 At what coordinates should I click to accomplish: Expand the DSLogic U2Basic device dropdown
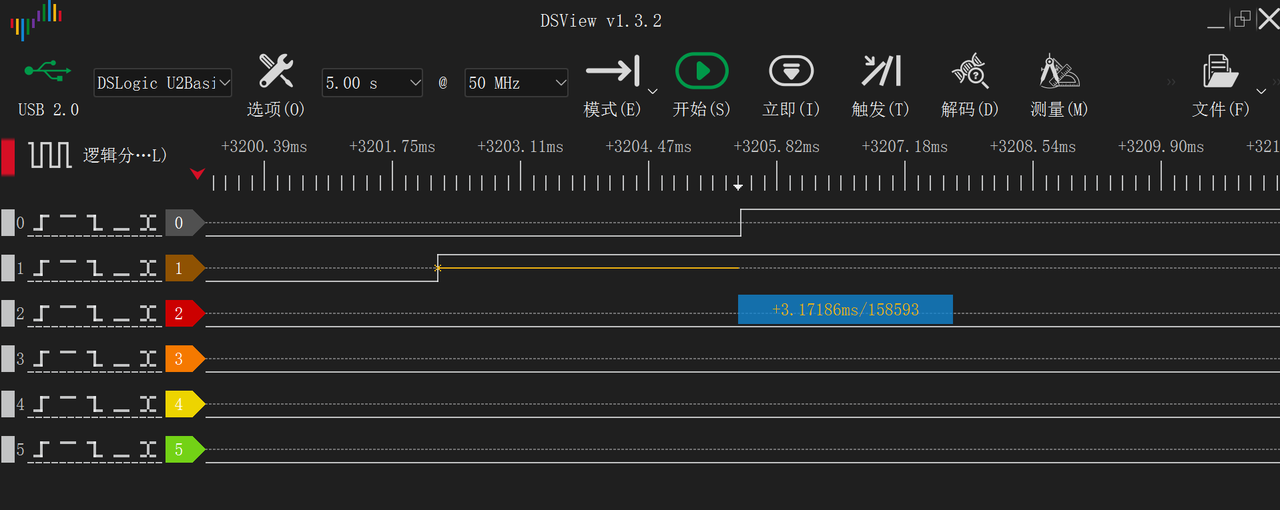(x=164, y=83)
